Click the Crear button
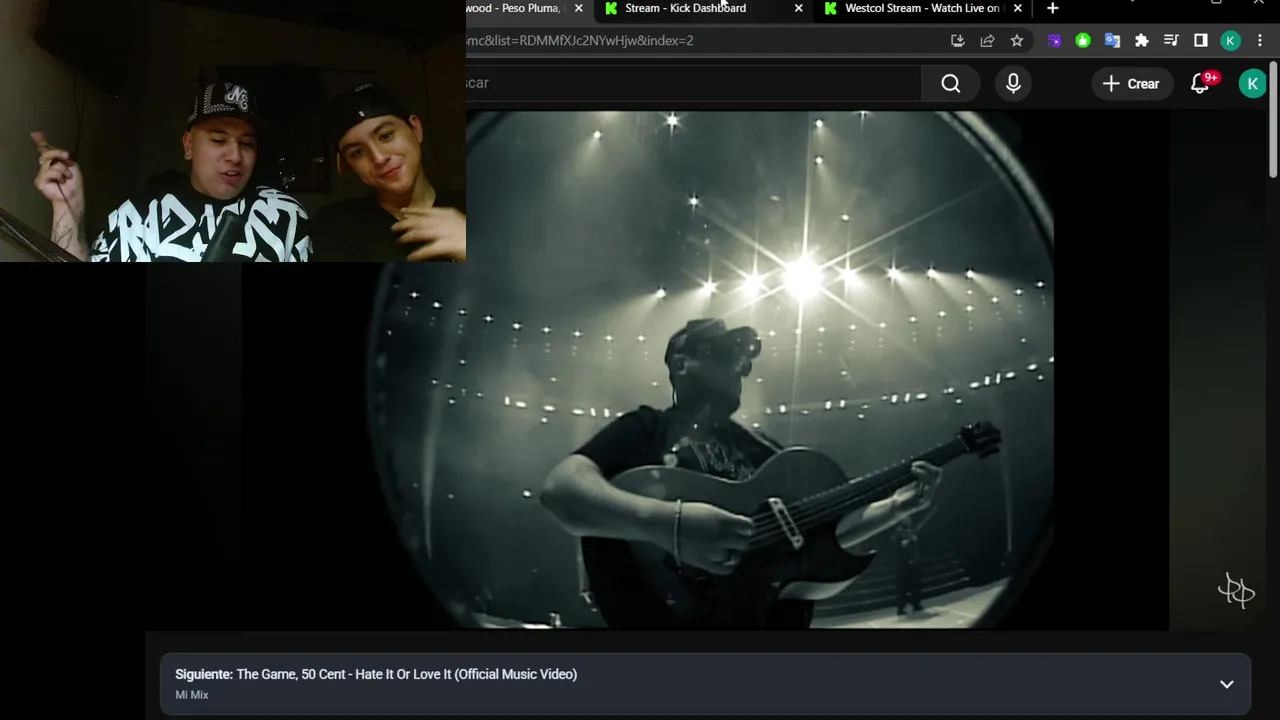 [1131, 84]
